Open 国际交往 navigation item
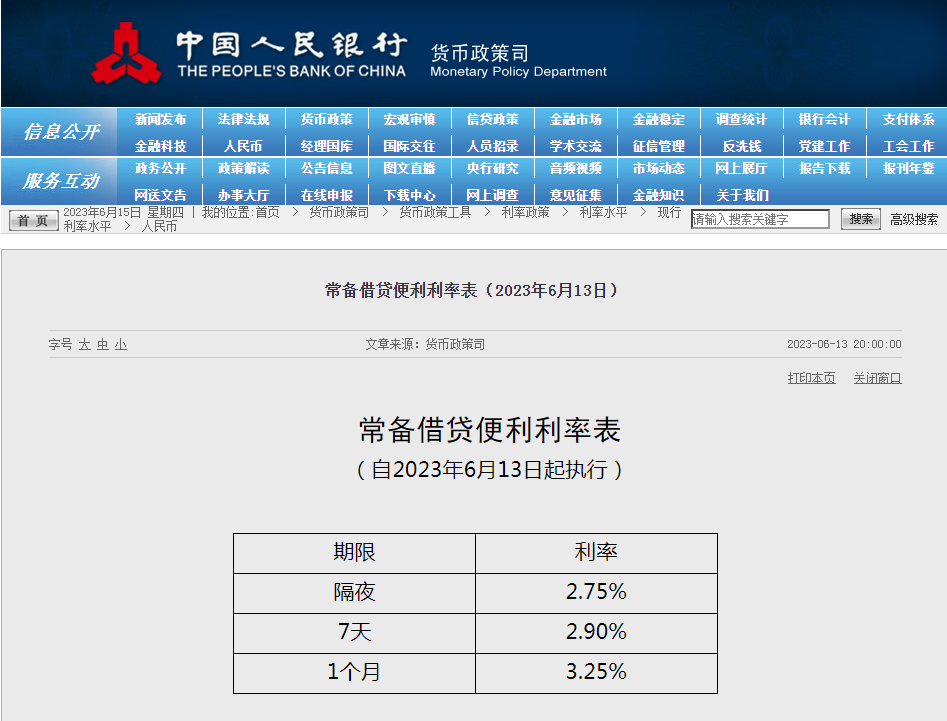 [409, 146]
